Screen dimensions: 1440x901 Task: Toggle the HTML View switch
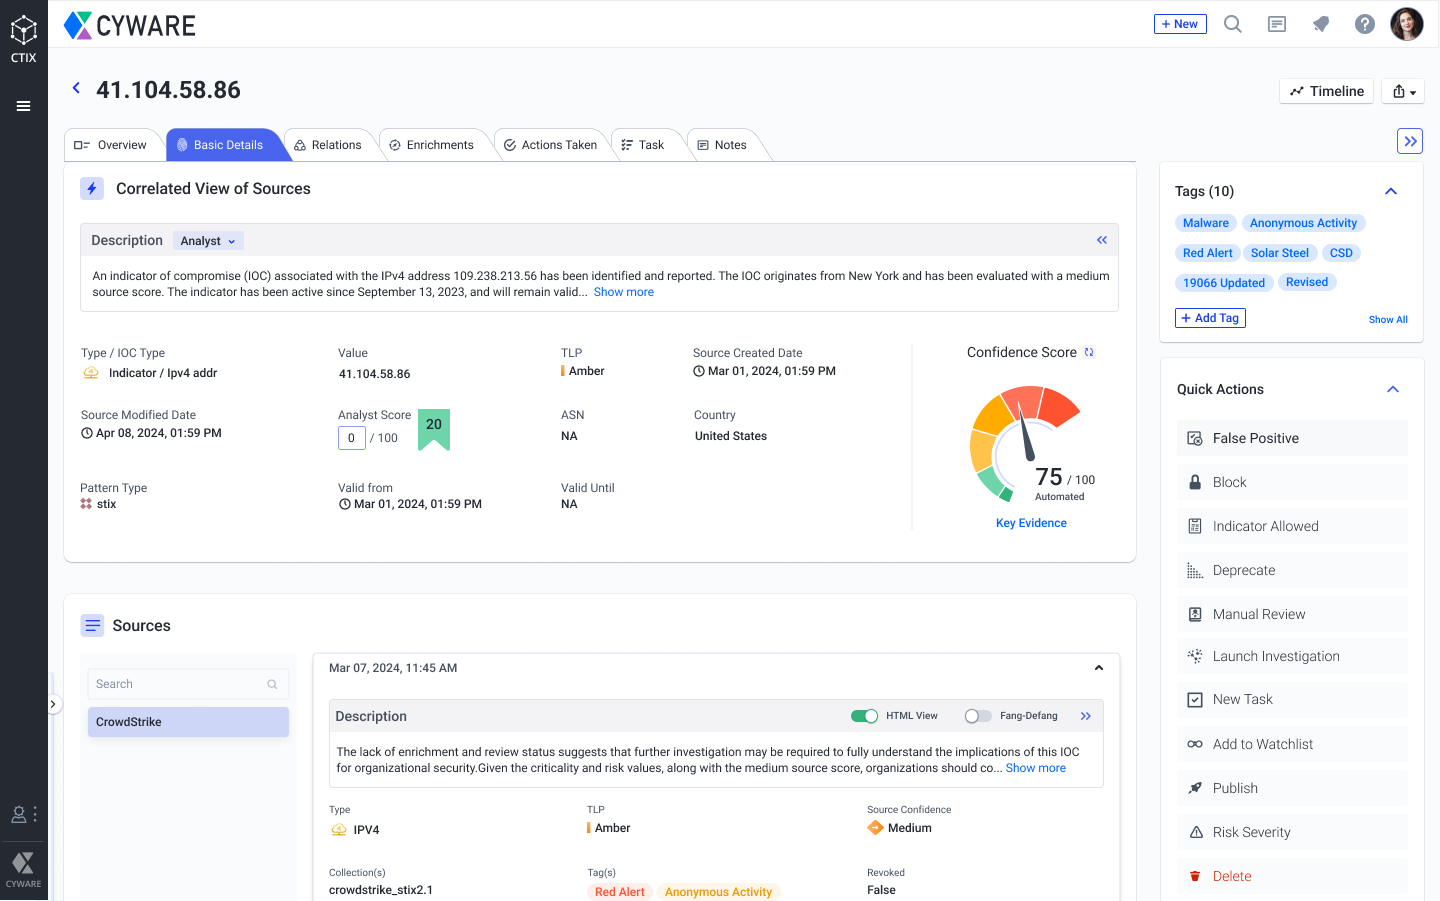pos(864,716)
